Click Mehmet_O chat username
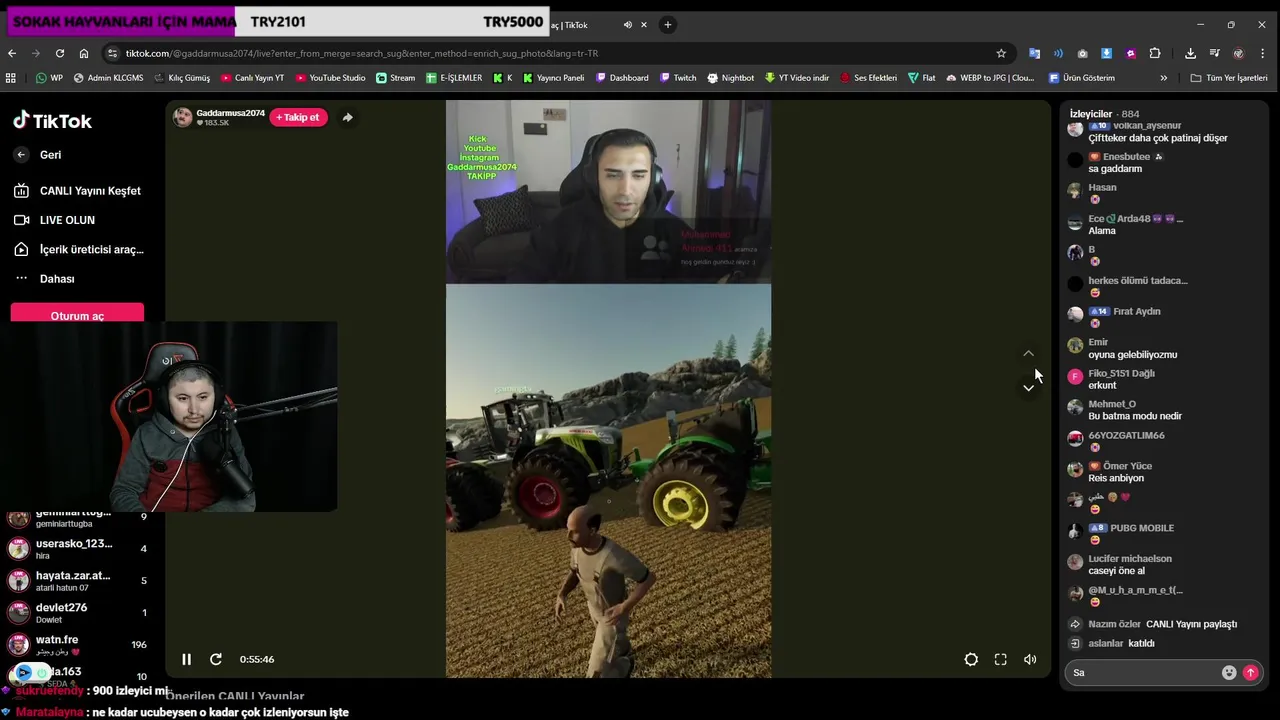The width and height of the screenshot is (1280, 720). tap(1112, 404)
